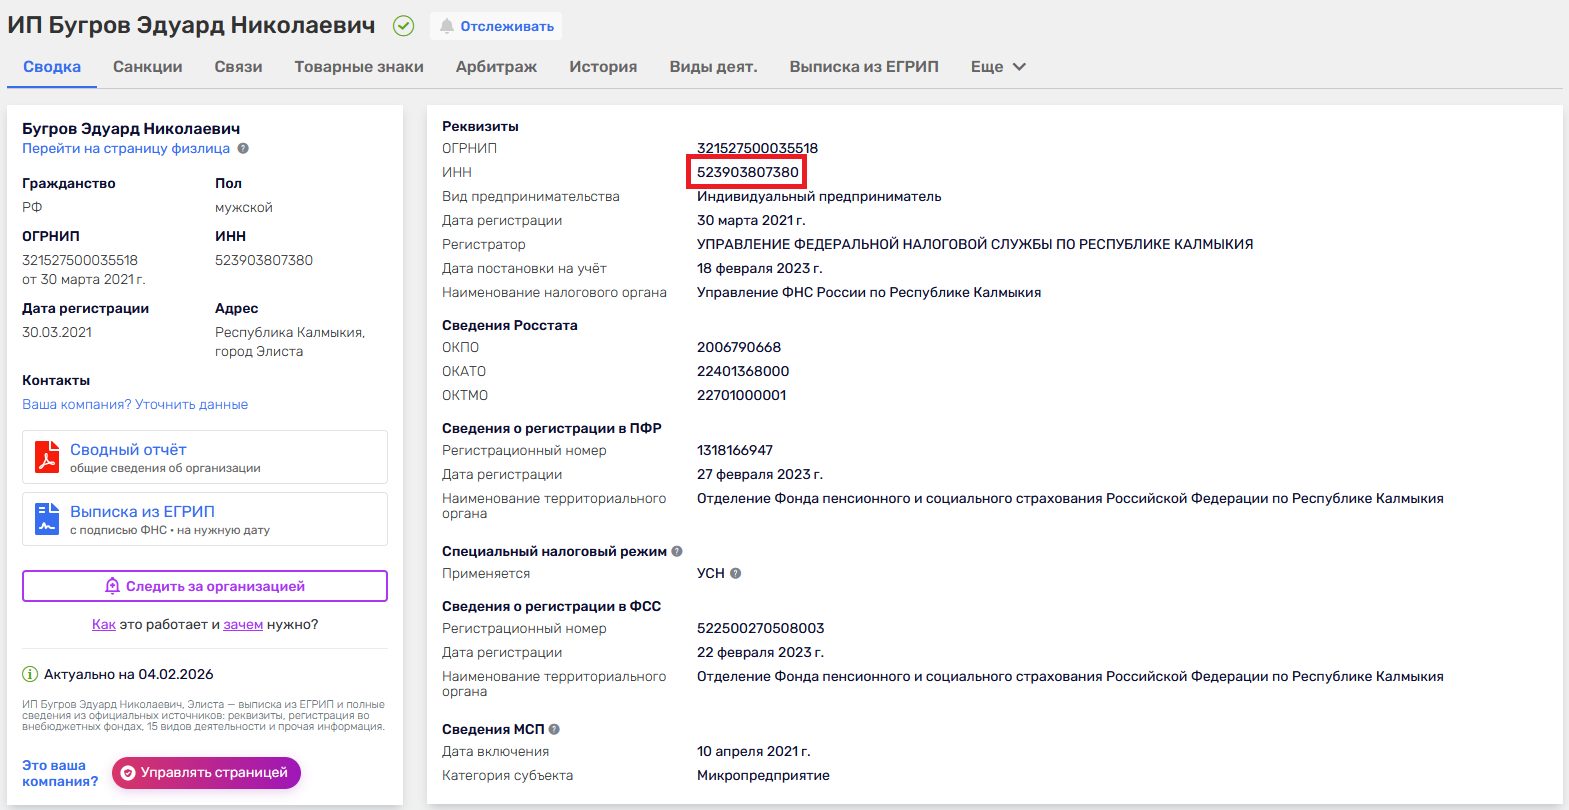
Task: Switch to the Арбитраж tab
Action: click(x=496, y=67)
